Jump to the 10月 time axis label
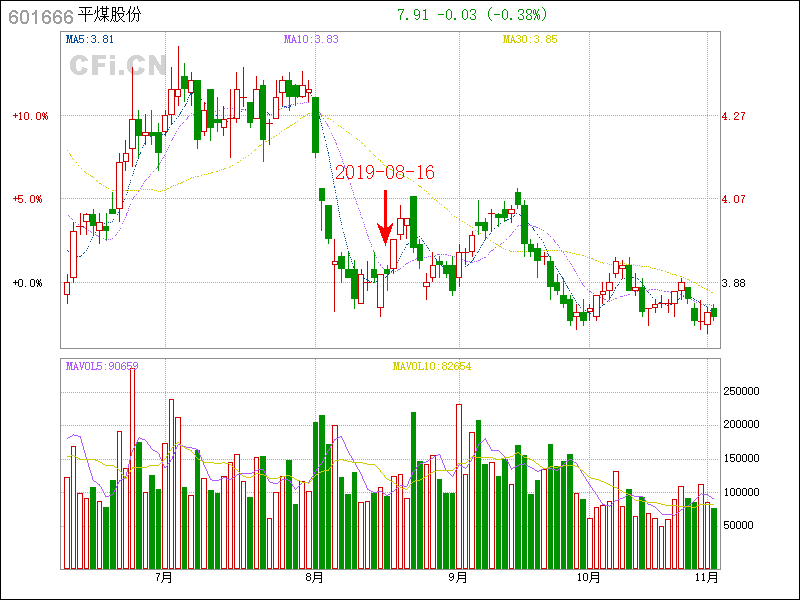Screen dimensions: 800x600 click(588, 577)
